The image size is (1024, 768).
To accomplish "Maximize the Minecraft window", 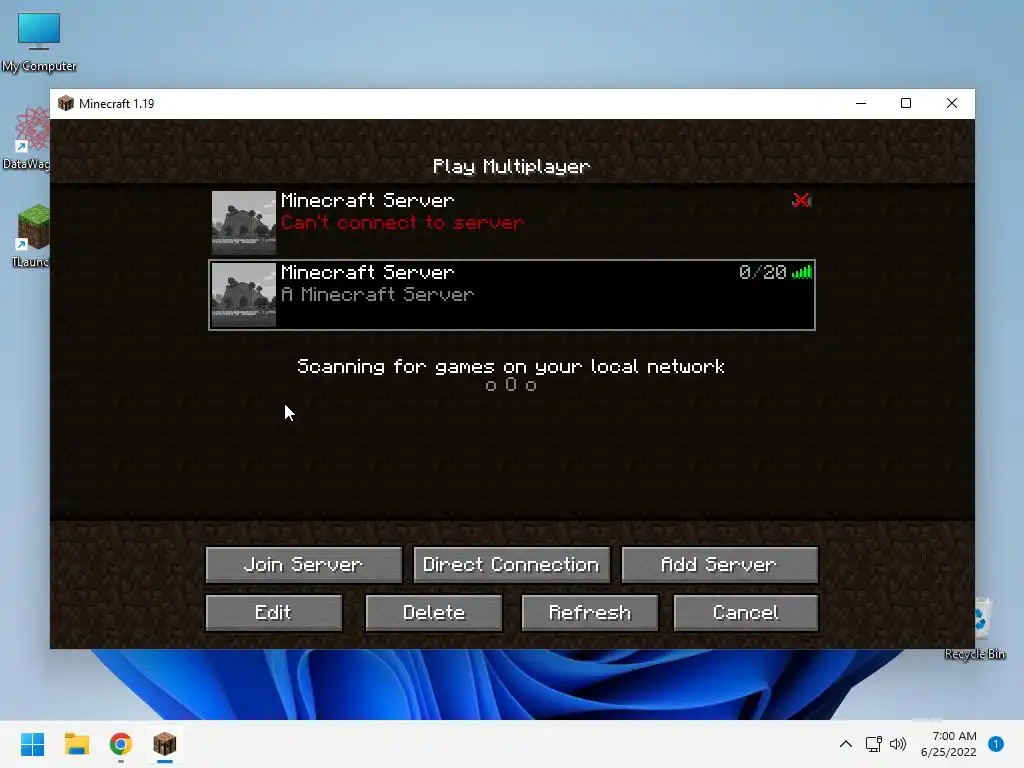I will pyautogui.click(x=906, y=103).
